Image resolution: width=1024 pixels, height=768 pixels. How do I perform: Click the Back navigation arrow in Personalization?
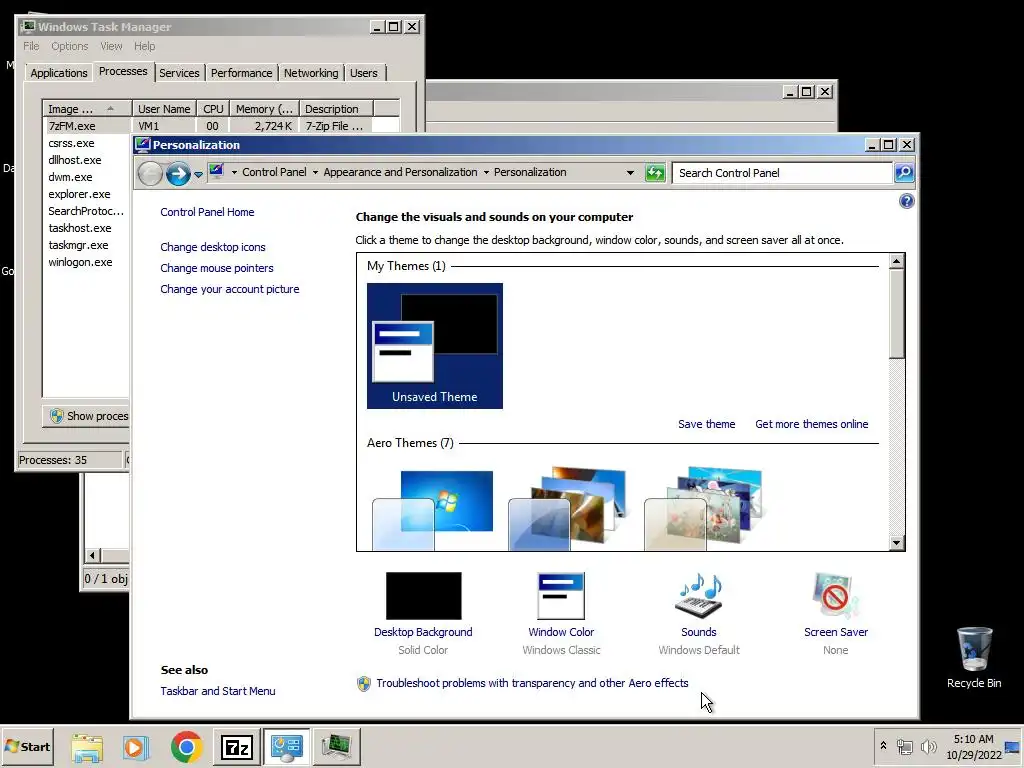coord(150,174)
